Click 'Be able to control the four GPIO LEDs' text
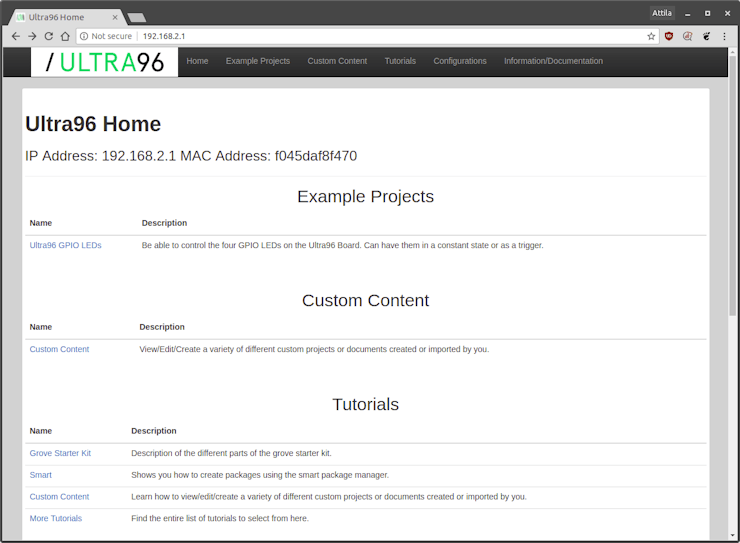740x543 pixels. coord(343,245)
